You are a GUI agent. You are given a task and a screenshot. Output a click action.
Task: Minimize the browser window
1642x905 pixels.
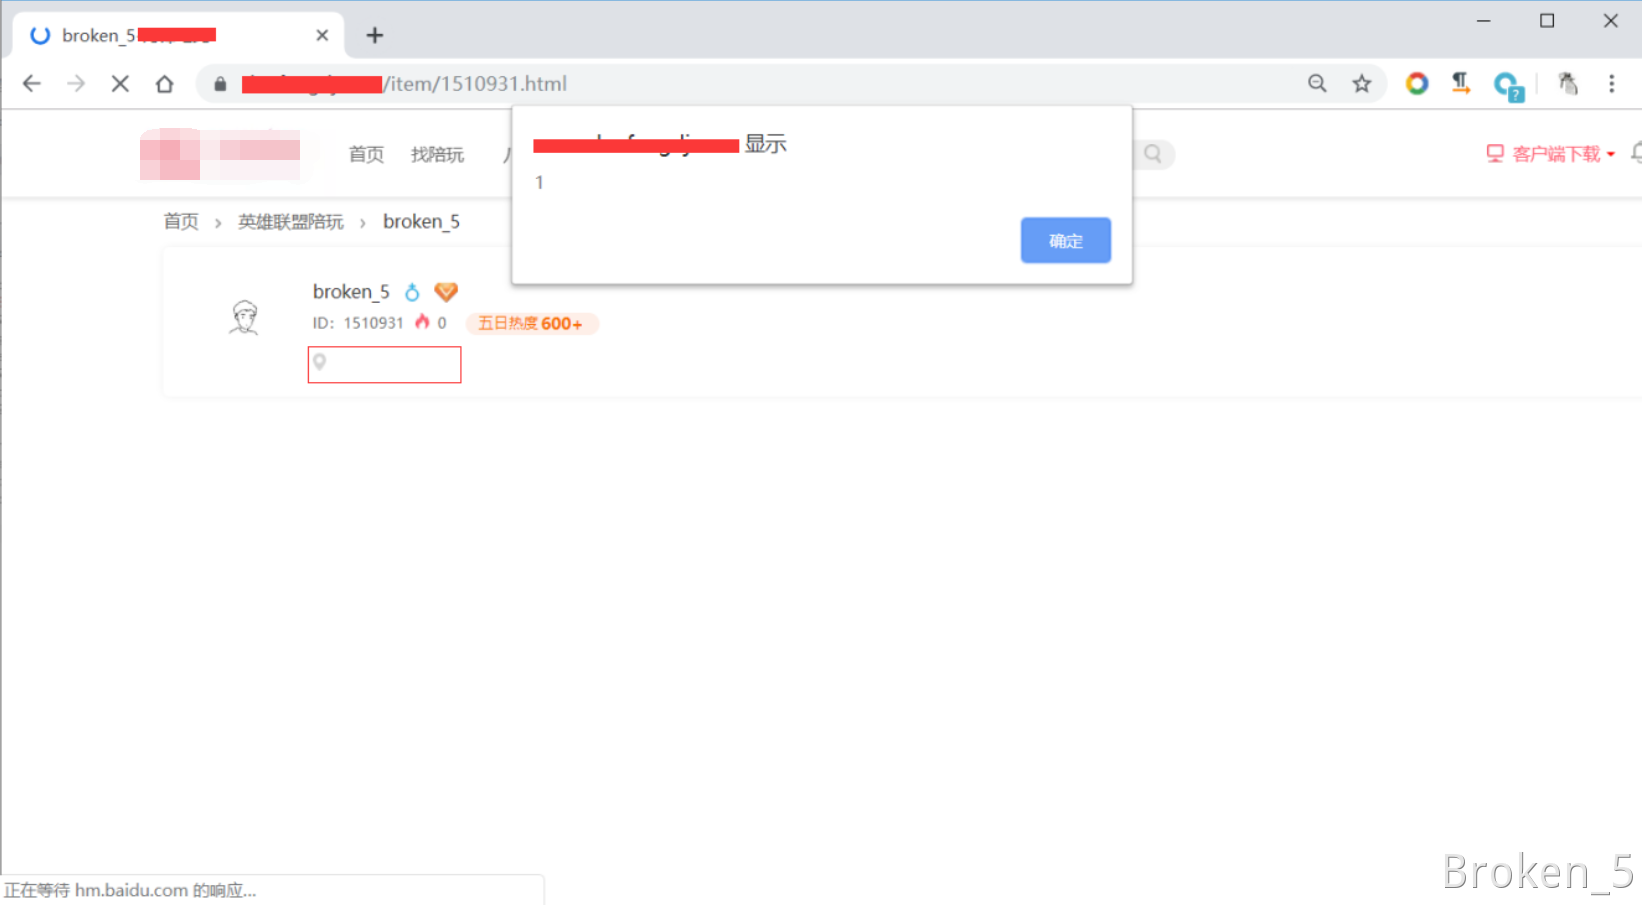tap(1484, 21)
